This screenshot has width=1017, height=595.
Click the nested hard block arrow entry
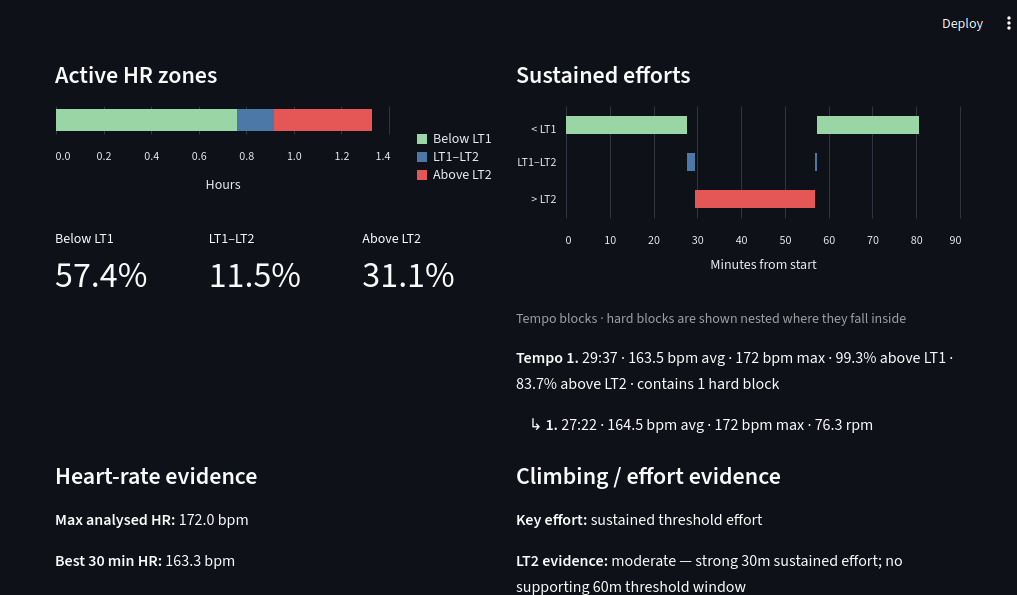point(702,425)
